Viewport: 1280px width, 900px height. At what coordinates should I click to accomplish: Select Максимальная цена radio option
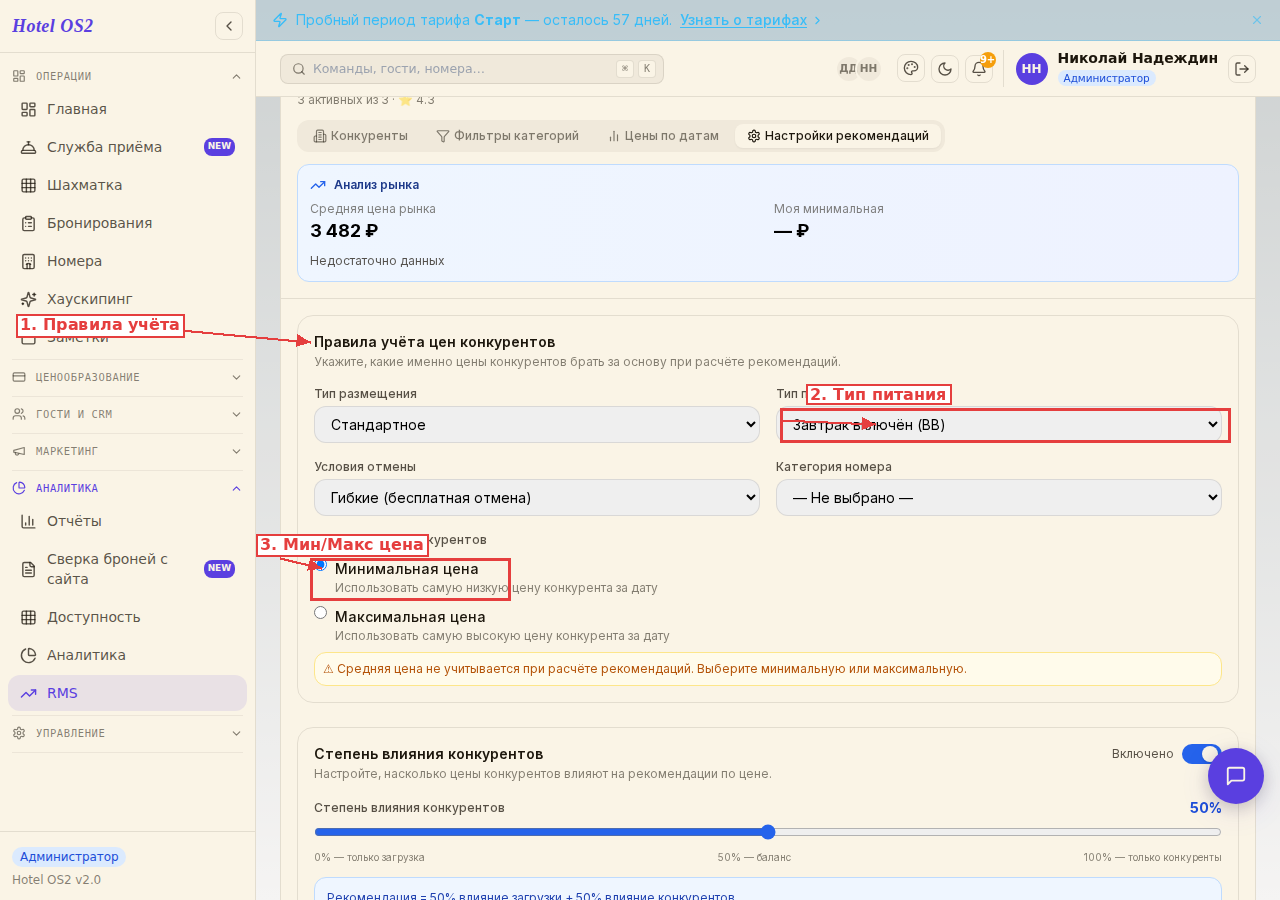coord(320,612)
